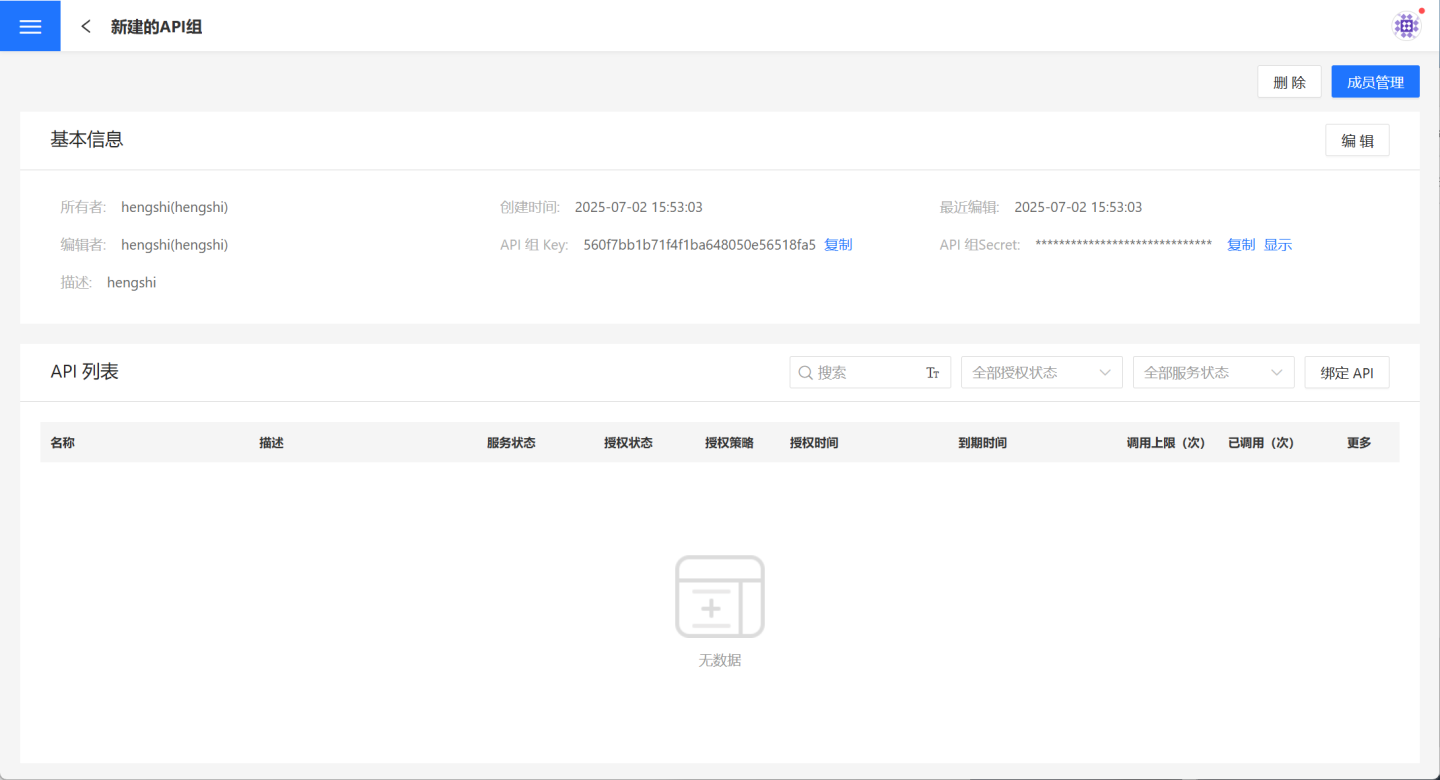
Task: Select the 到期时间 column header
Action: pos(982,443)
